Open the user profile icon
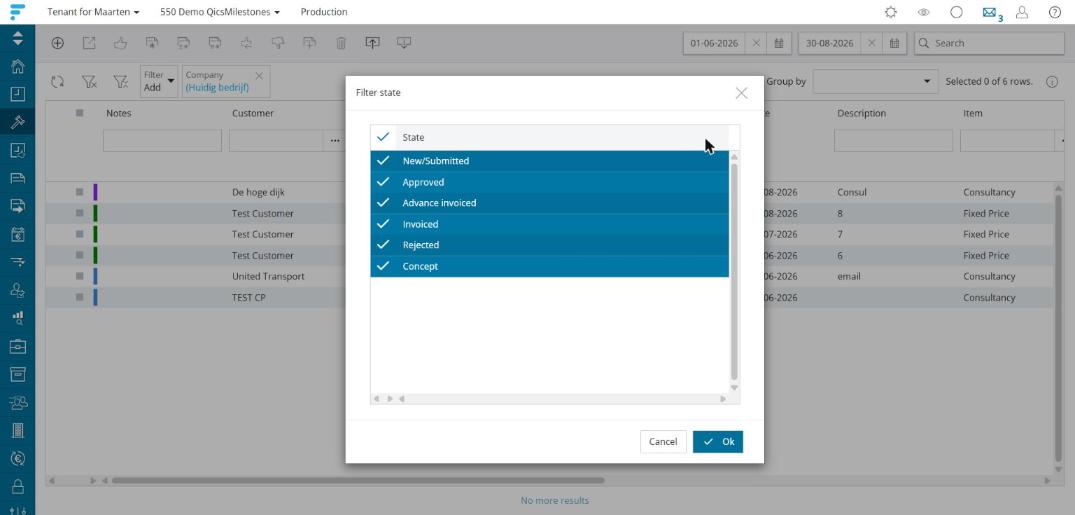1075x515 pixels. (x=1022, y=12)
